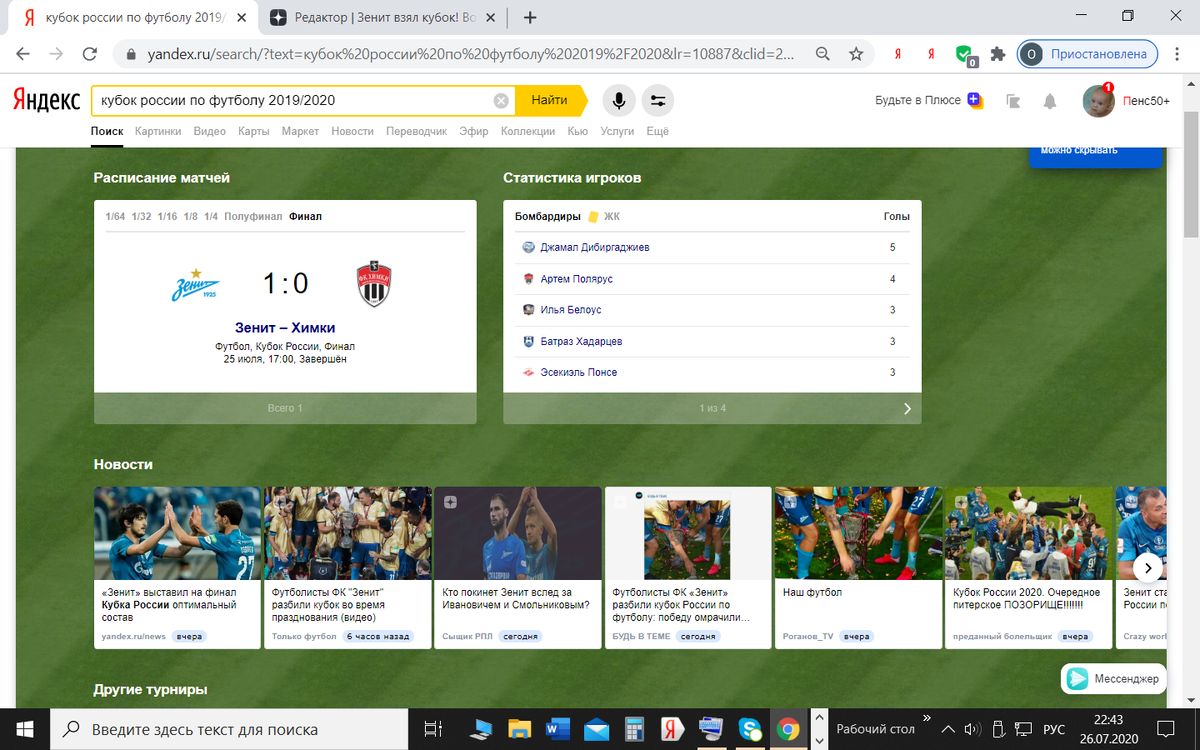Launch Word from the taskbar
This screenshot has height=750, width=1200.
(x=557, y=729)
